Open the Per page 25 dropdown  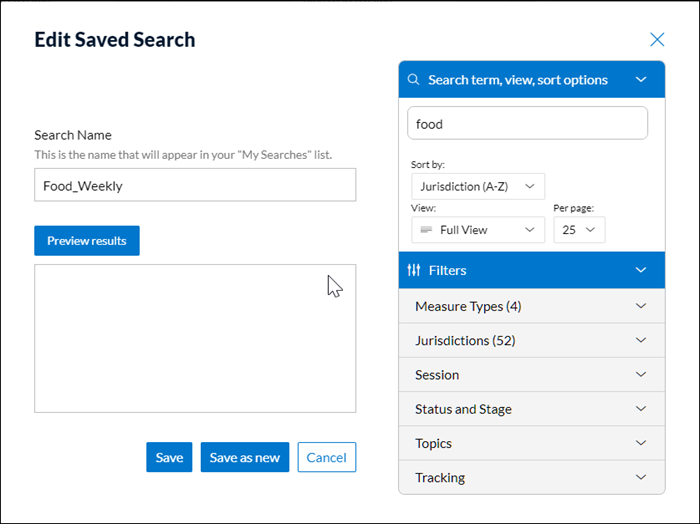click(579, 230)
